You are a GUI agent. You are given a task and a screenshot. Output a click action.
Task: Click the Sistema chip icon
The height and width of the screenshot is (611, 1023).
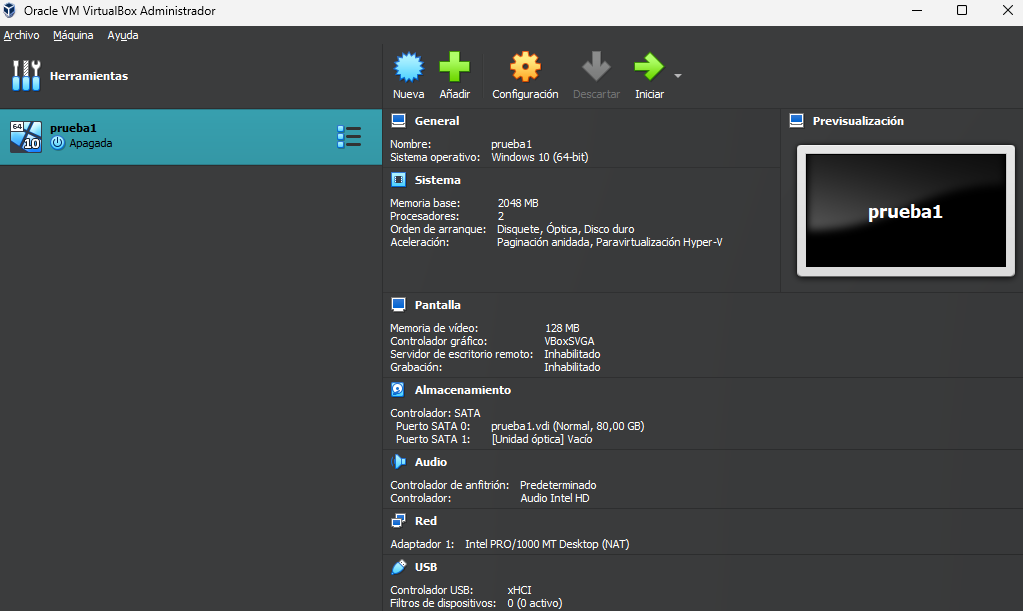398,180
